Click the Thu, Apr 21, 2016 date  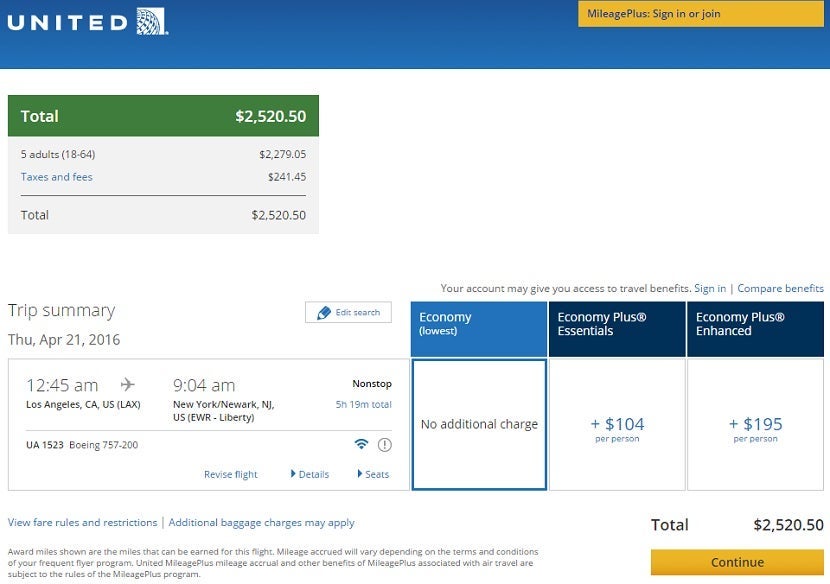pyautogui.click(x=64, y=339)
